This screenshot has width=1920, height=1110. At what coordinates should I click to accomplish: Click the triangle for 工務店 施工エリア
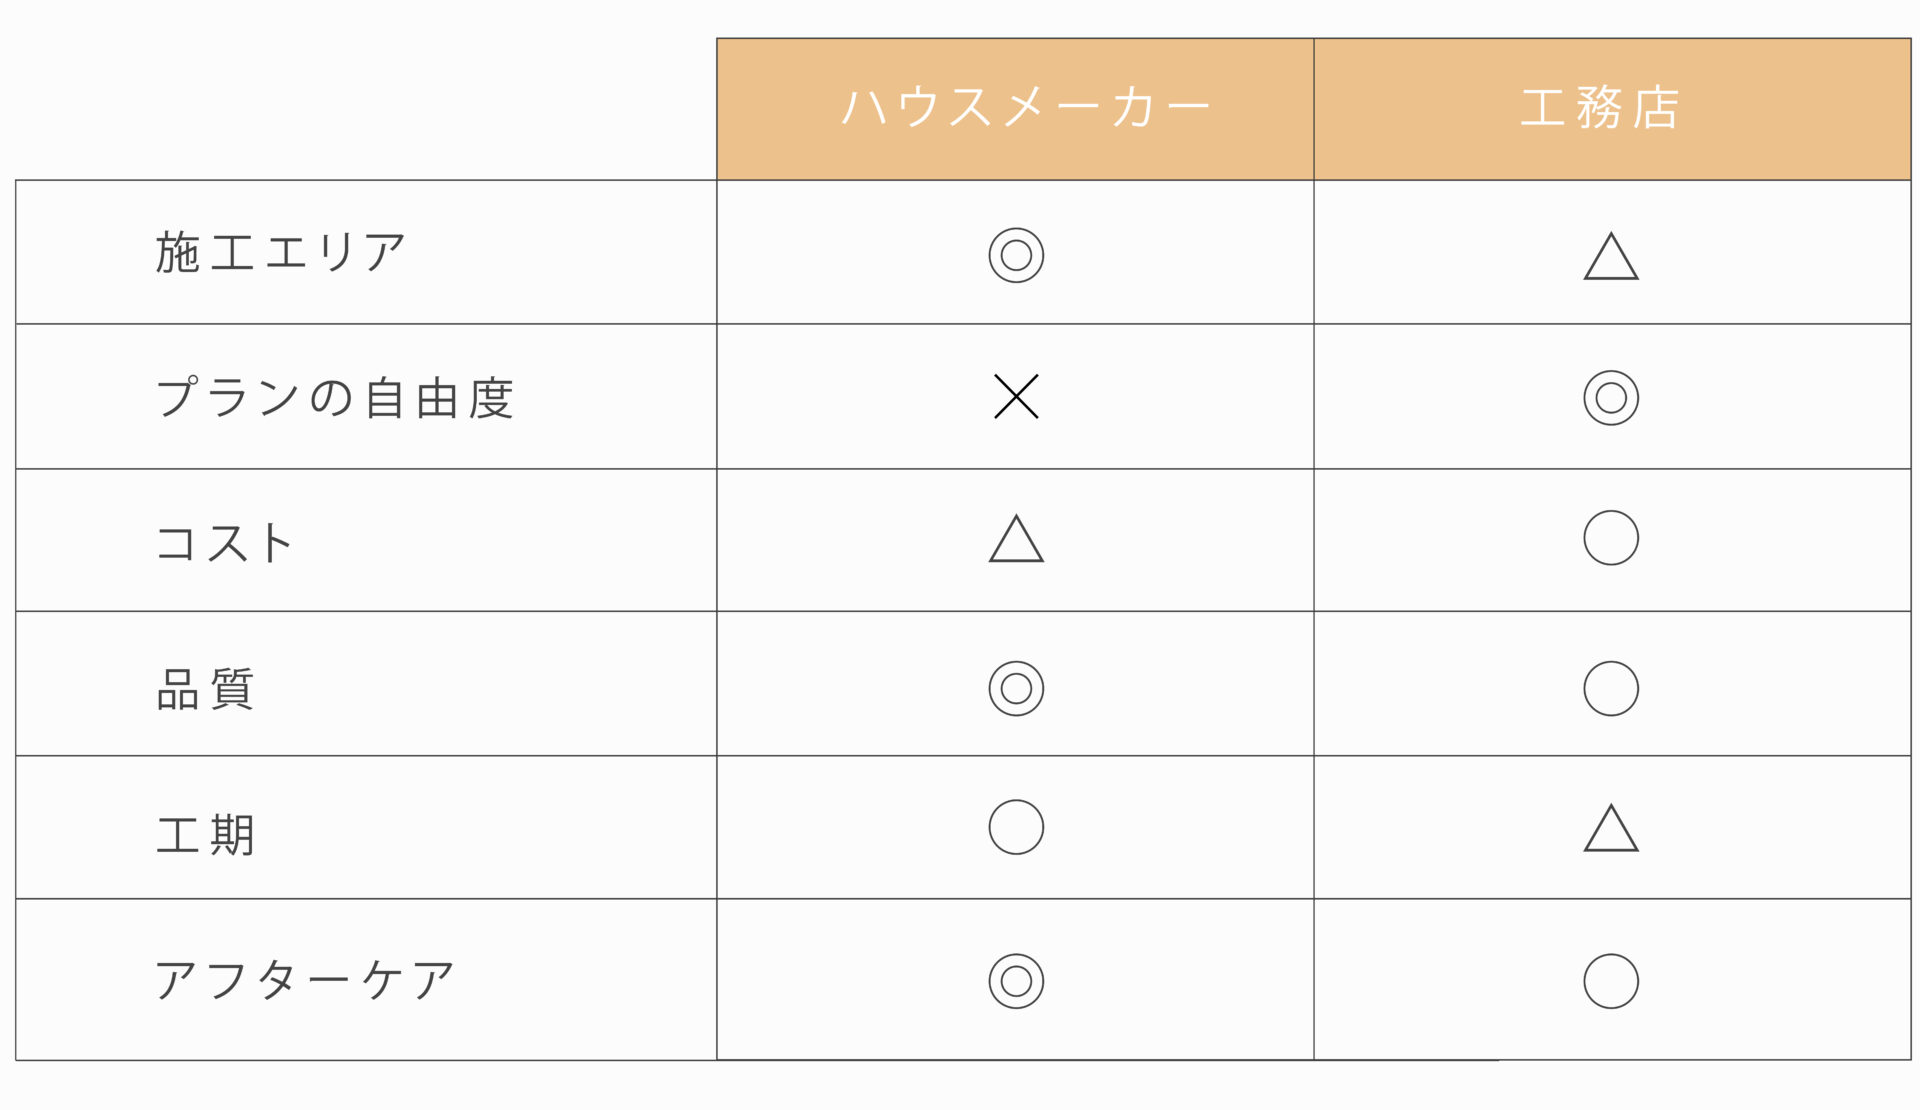(1611, 256)
